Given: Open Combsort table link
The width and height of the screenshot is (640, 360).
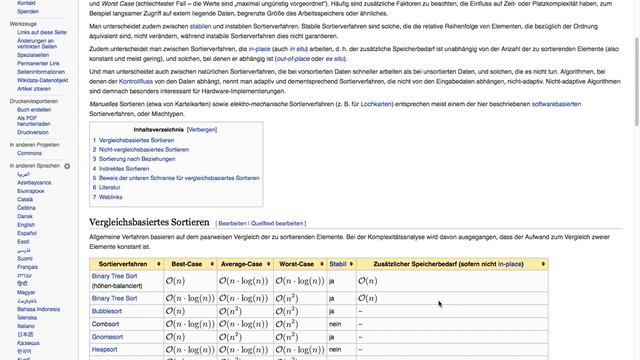Looking at the screenshot, I should 105,324.
